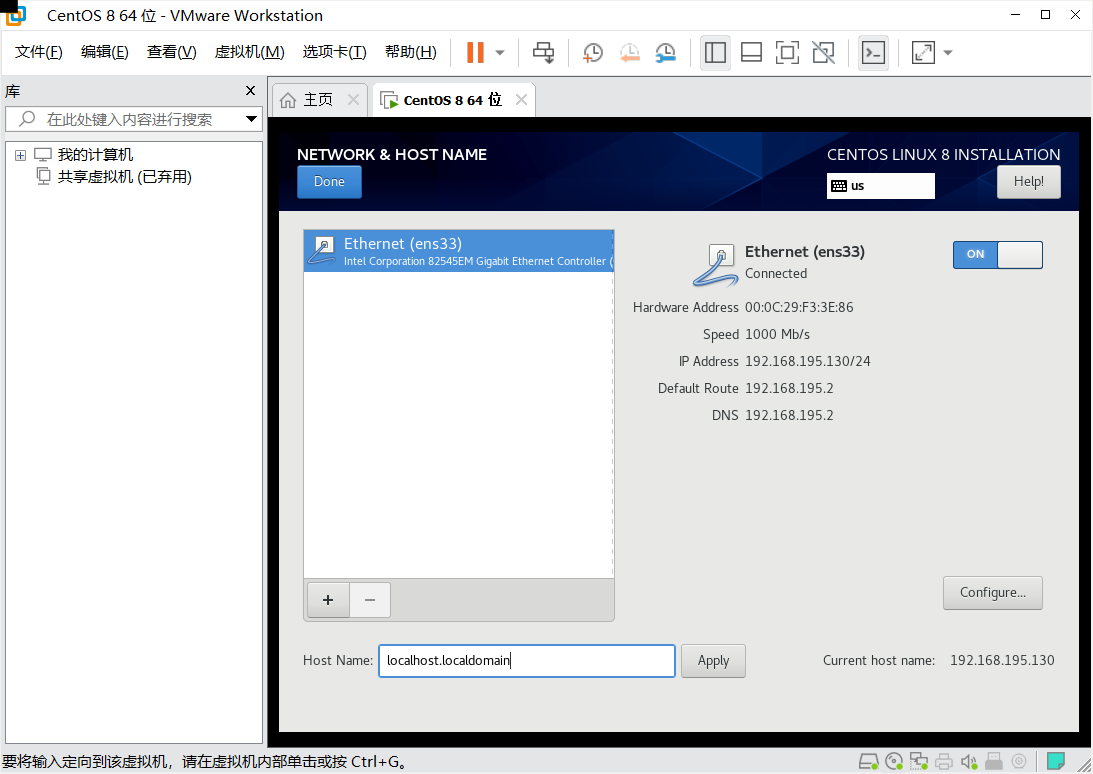Click the Help! button
The width and height of the screenshot is (1093, 774).
click(1028, 181)
